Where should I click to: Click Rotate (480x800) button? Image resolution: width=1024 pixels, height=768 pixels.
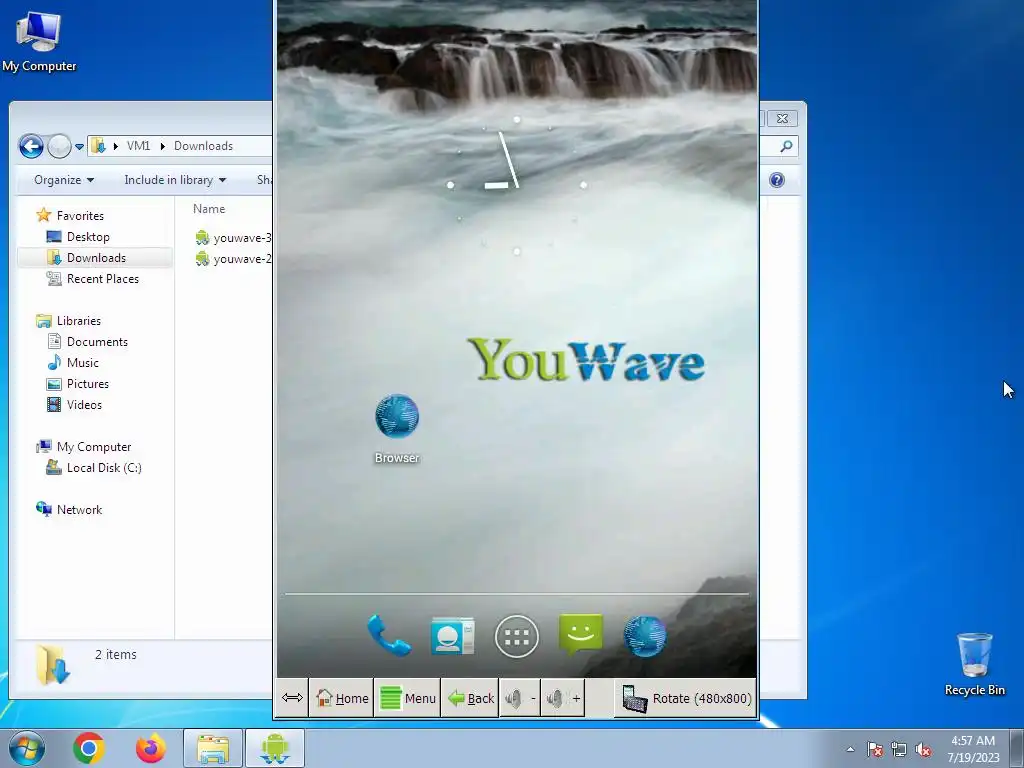686,698
